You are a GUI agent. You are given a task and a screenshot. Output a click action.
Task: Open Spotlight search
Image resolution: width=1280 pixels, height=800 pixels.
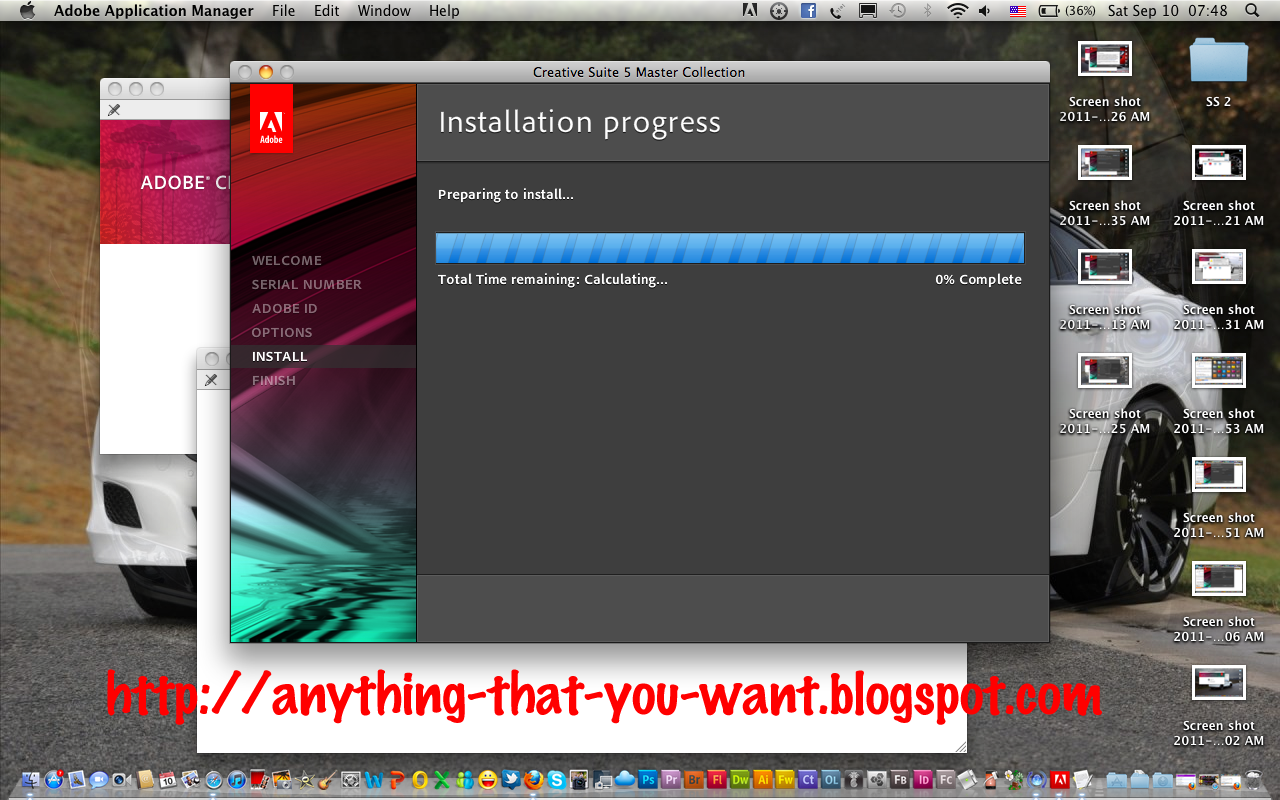click(1253, 11)
